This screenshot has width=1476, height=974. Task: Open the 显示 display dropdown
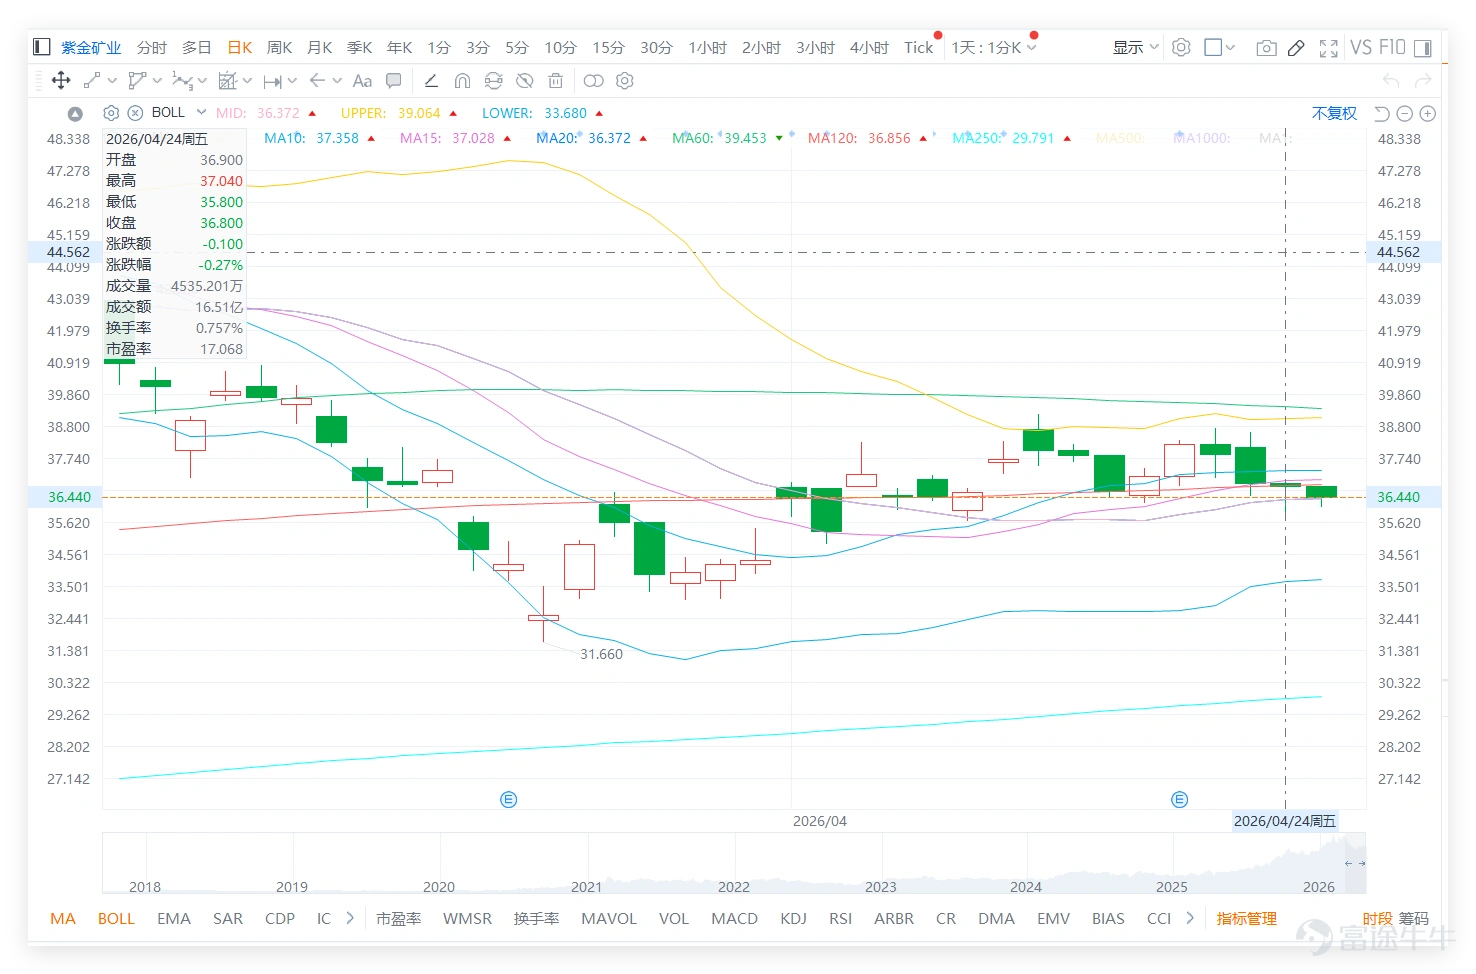[x=1136, y=47]
